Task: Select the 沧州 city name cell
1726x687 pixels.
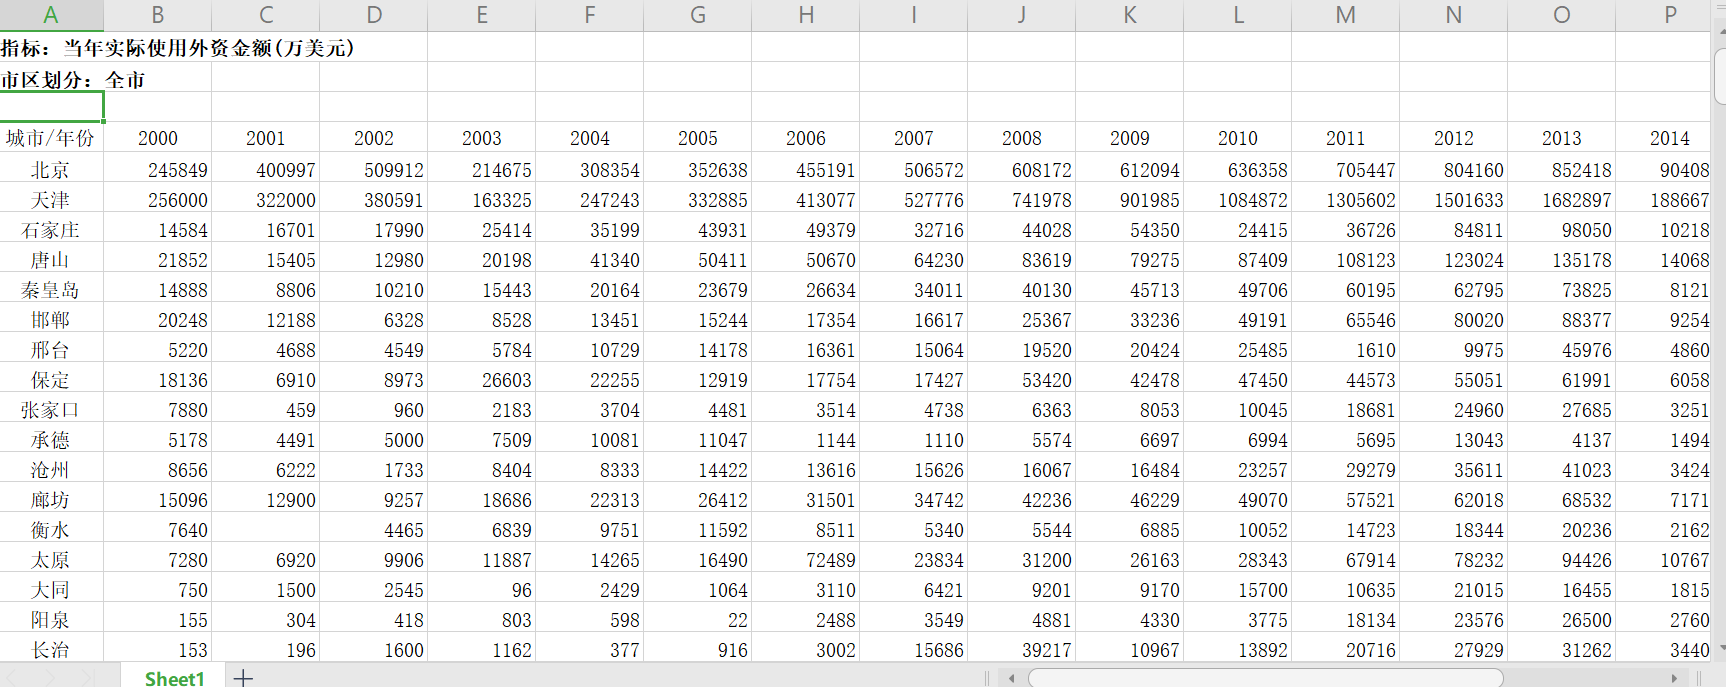Action: tap(52, 470)
